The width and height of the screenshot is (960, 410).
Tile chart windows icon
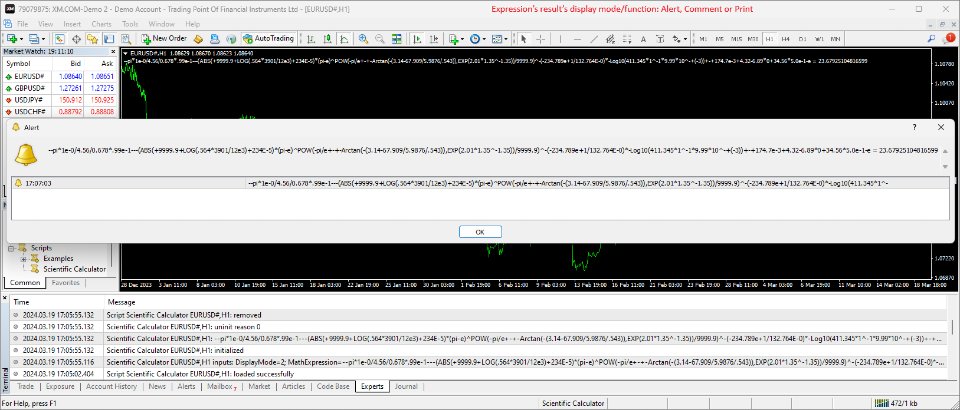click(x=396, y=39)
